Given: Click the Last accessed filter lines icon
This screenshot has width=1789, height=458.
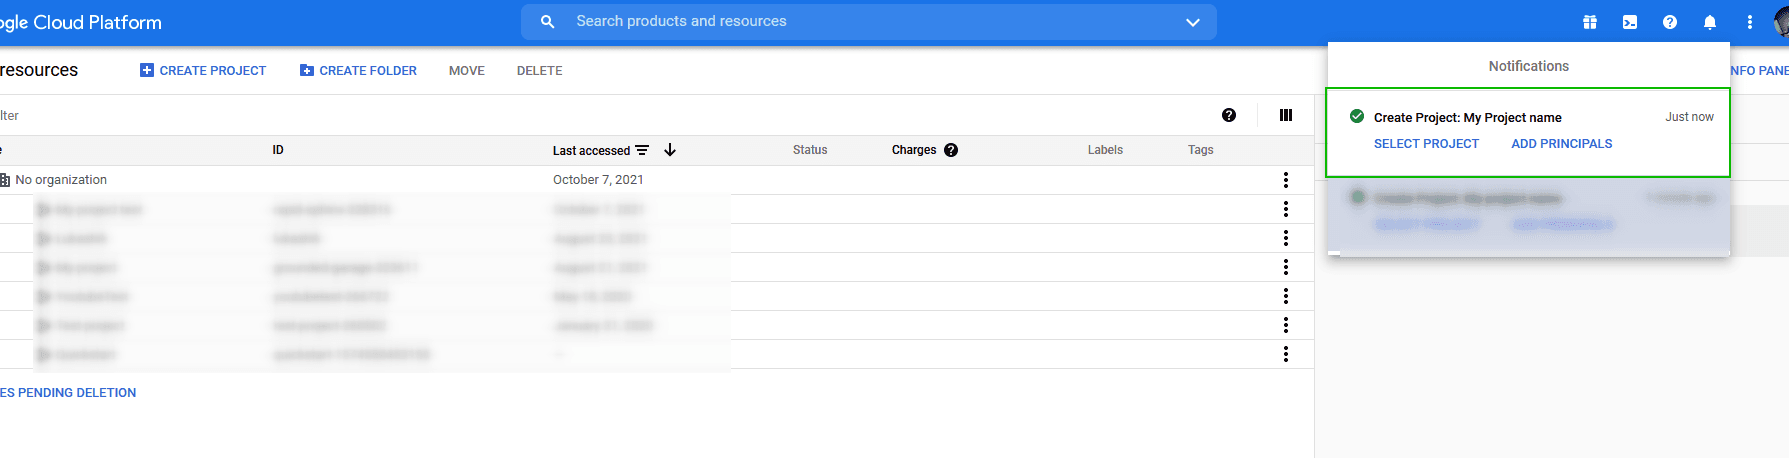Looking at the screenshot, I should point(642,150).
